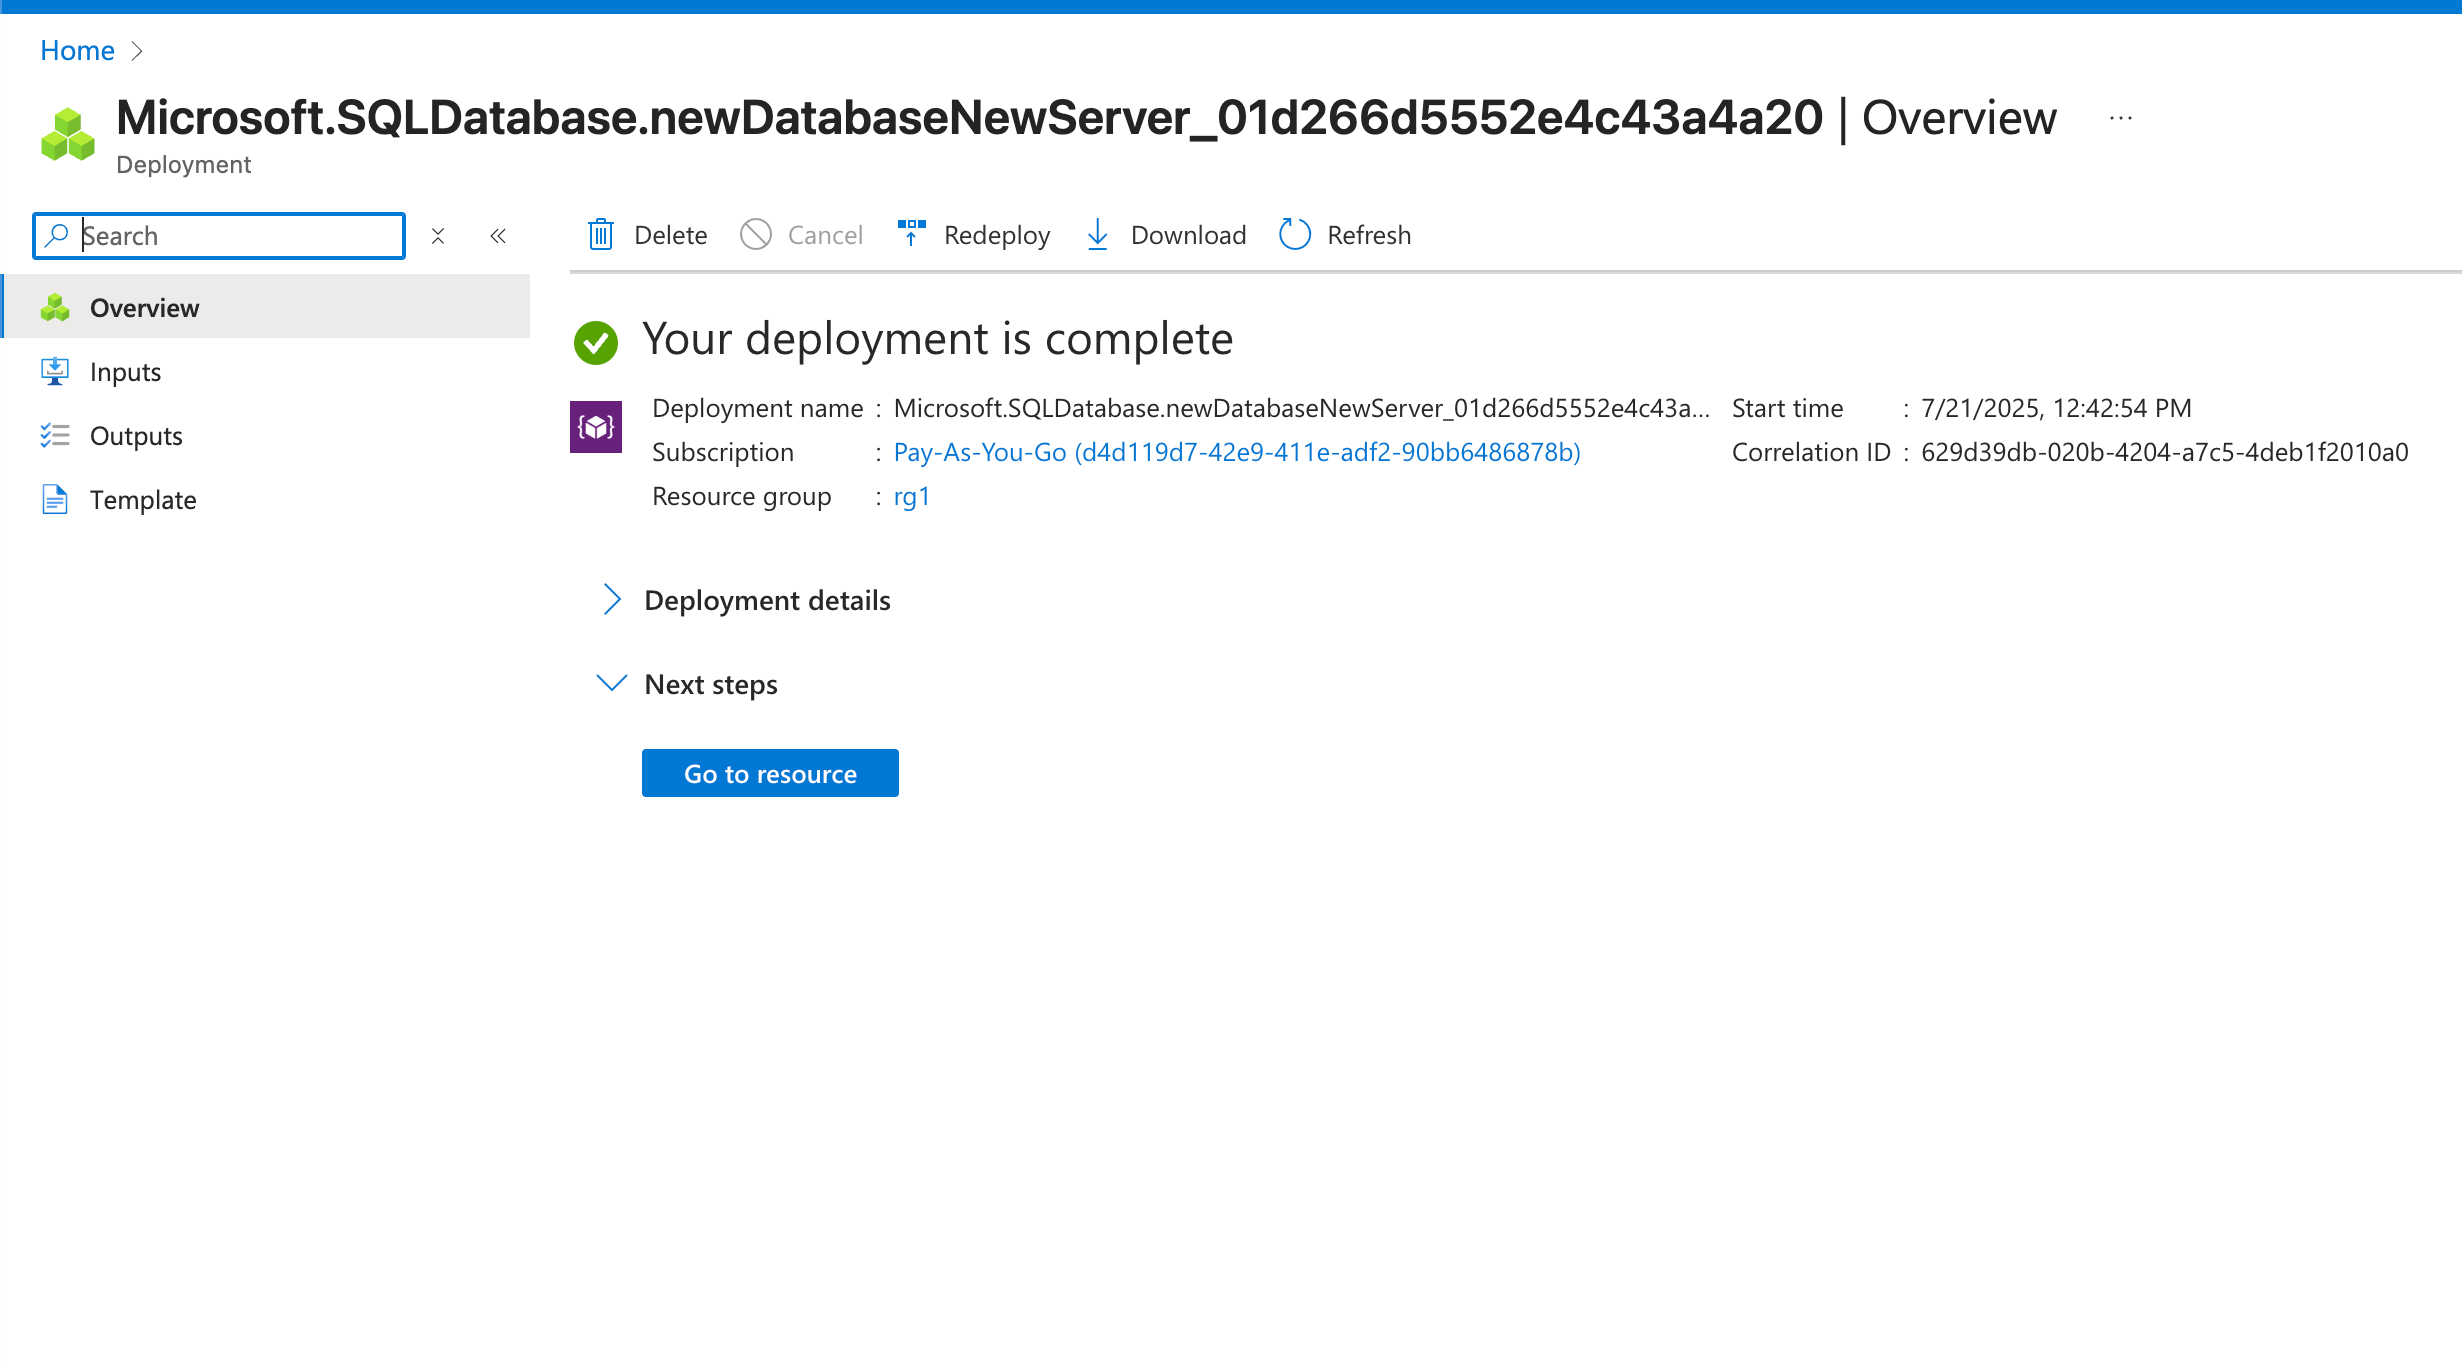
Task: Open the Outputs menu item
Action: pos(136,436)
